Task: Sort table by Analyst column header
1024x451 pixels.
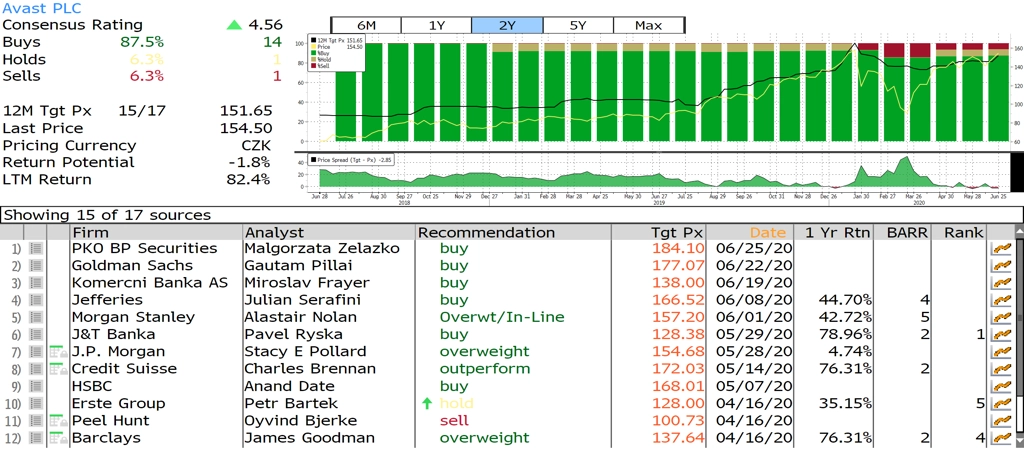Action: coord(329,232)
